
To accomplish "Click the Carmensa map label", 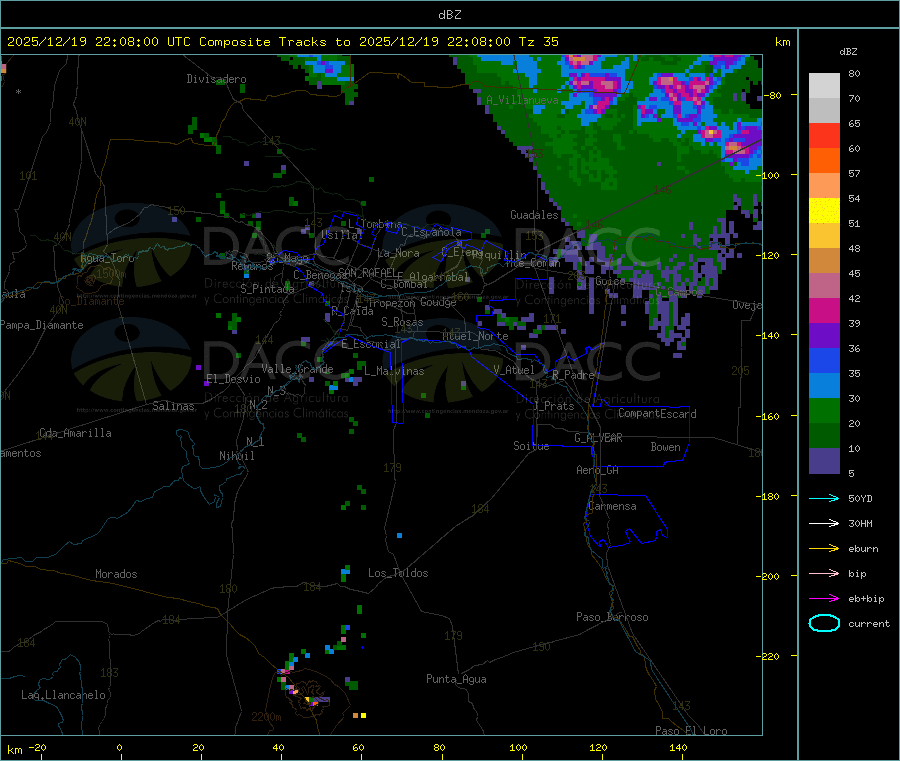I will [612, 506].
